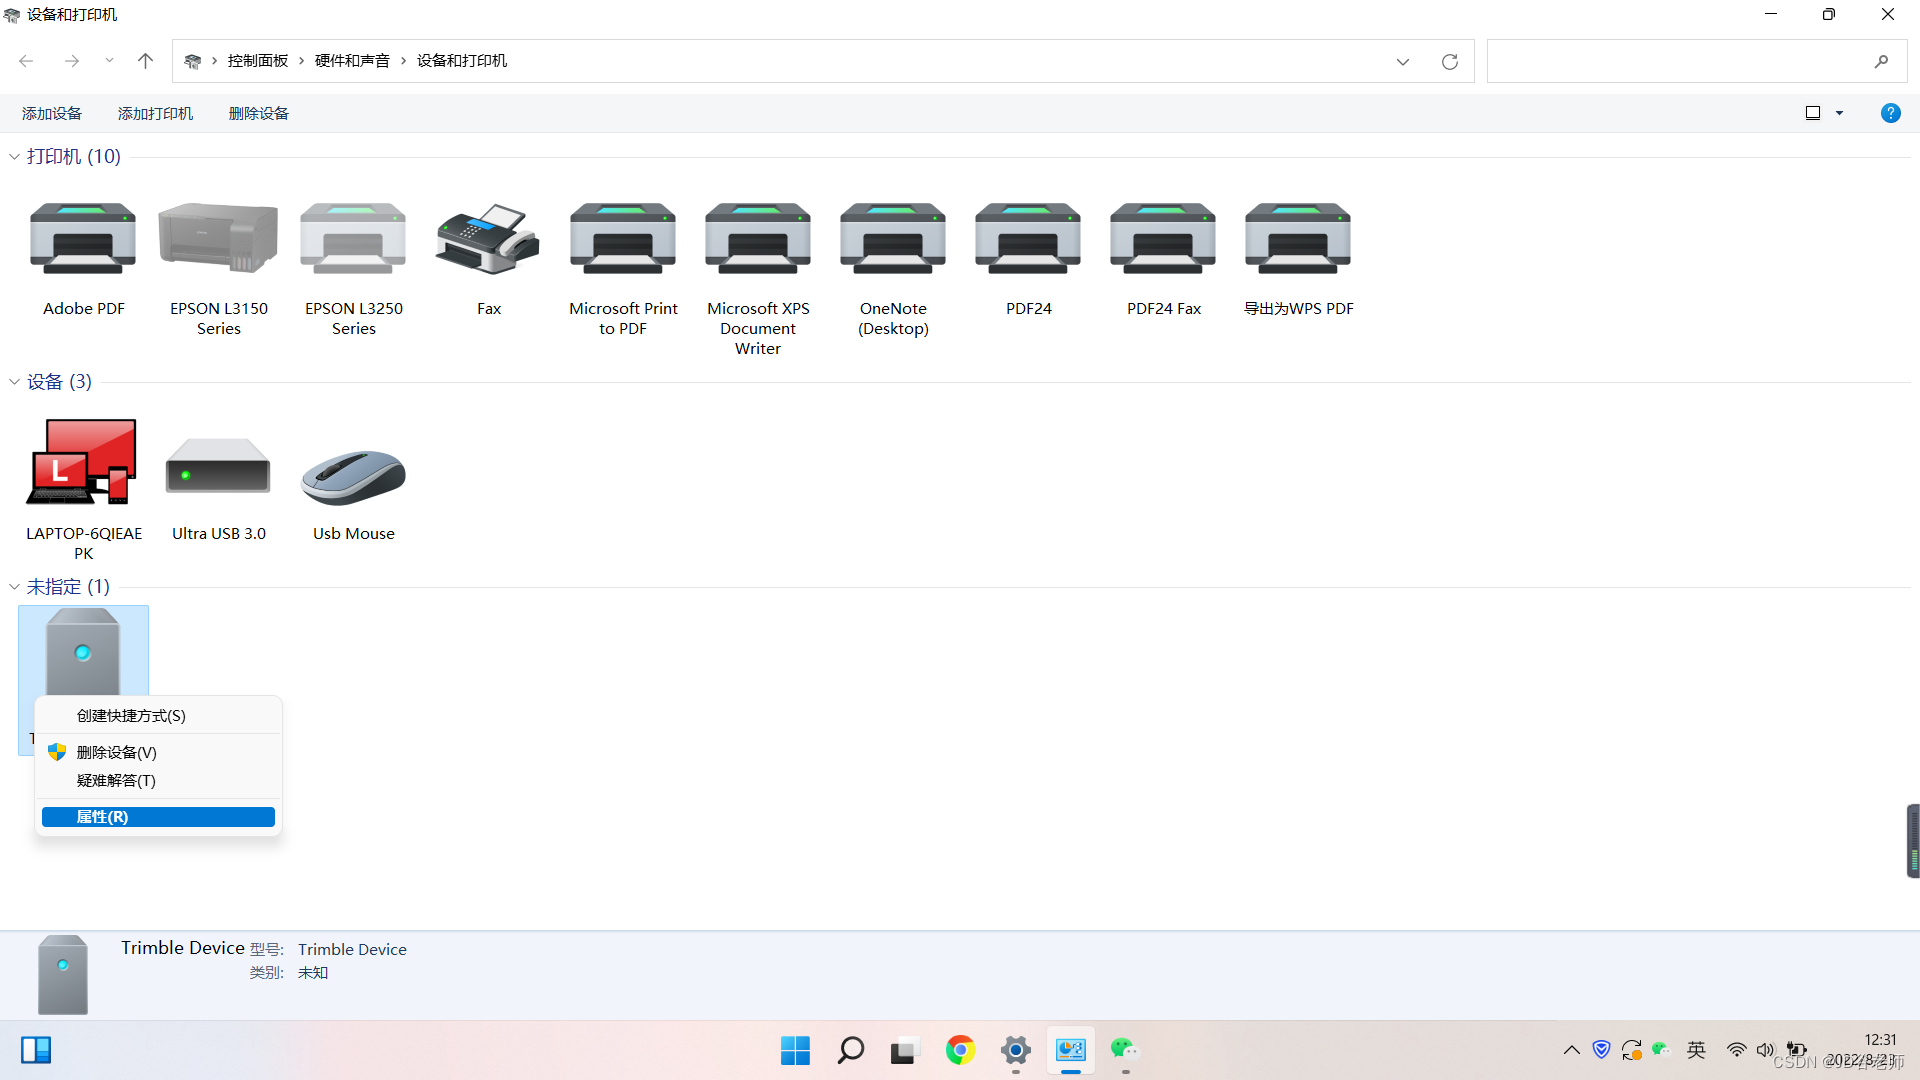Collapse the 未指定 (1) group
Image resolution: width=1920 pixels, height=1080 pixels.
point(15,587)
